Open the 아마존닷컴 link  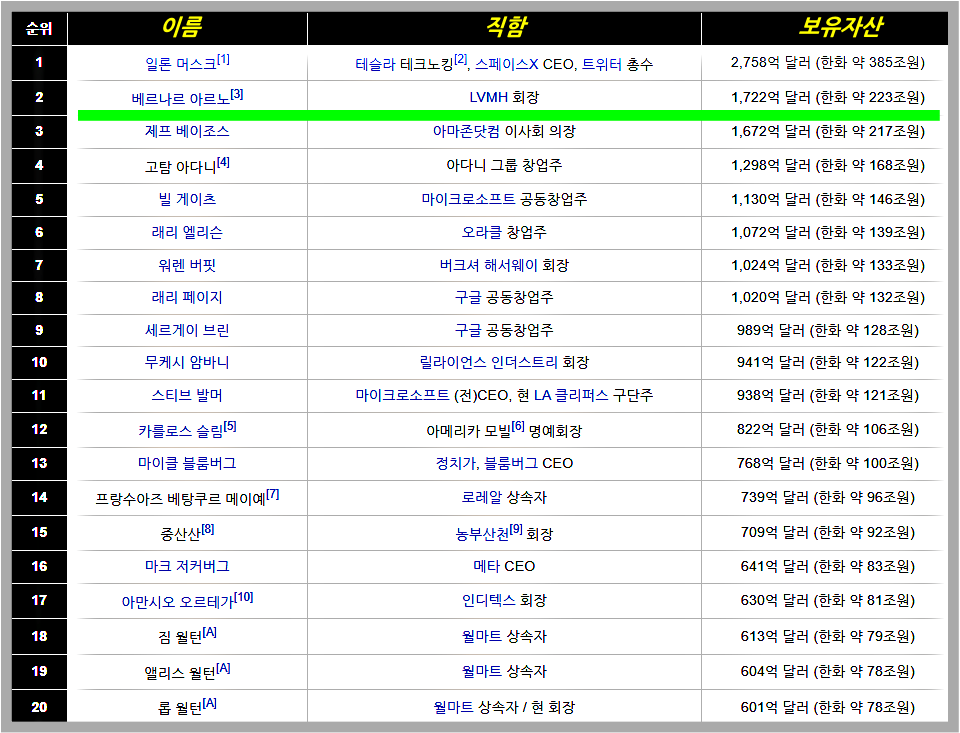467,131
